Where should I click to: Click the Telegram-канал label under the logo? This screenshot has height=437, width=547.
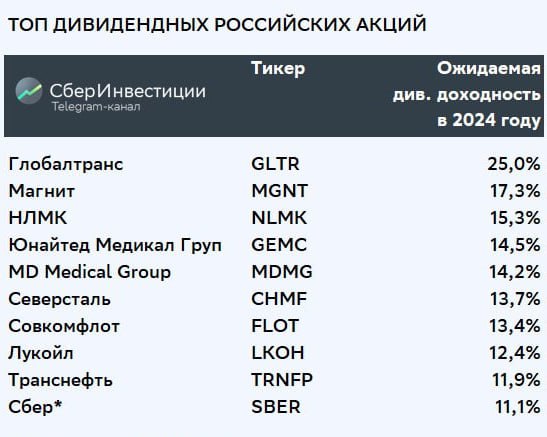96,106
